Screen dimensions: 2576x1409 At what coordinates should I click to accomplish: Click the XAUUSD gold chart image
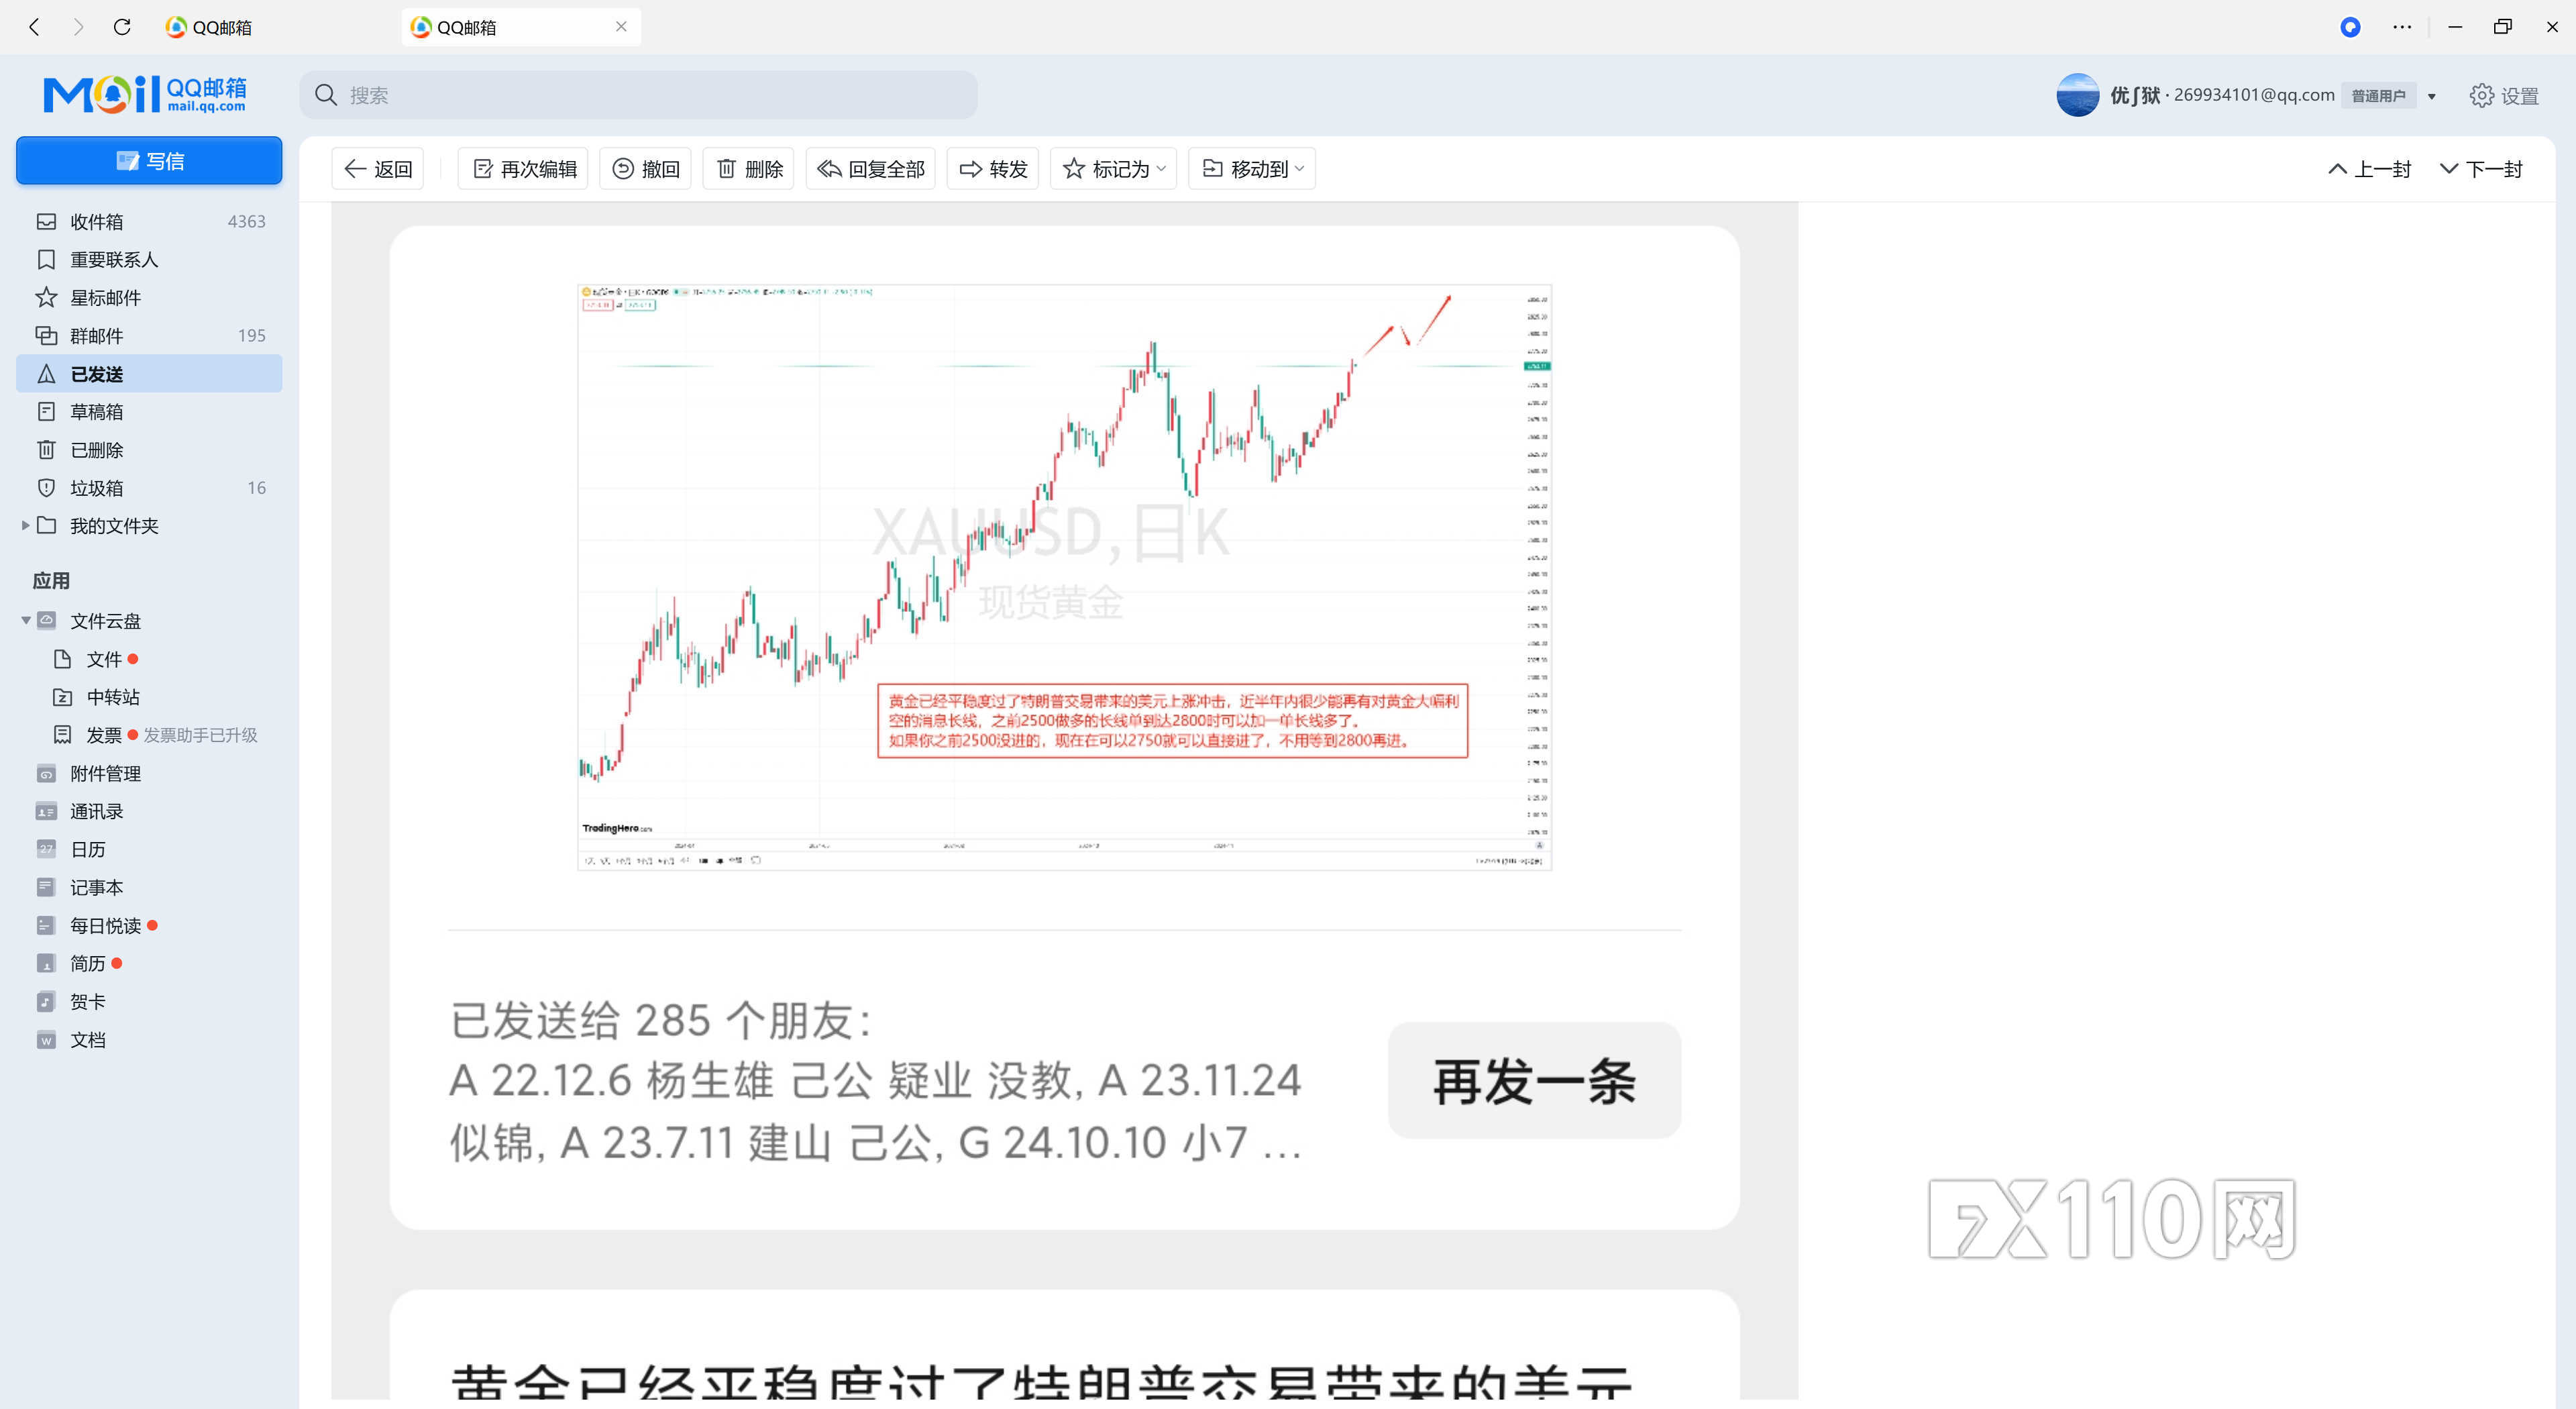pyautogui.click(x=1064, y=577)
